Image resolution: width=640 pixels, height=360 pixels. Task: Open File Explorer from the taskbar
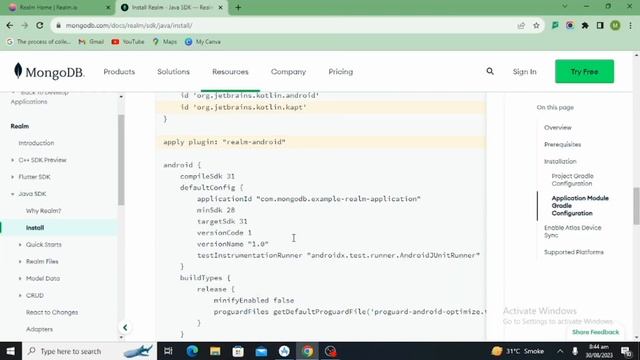click(215, 351)
